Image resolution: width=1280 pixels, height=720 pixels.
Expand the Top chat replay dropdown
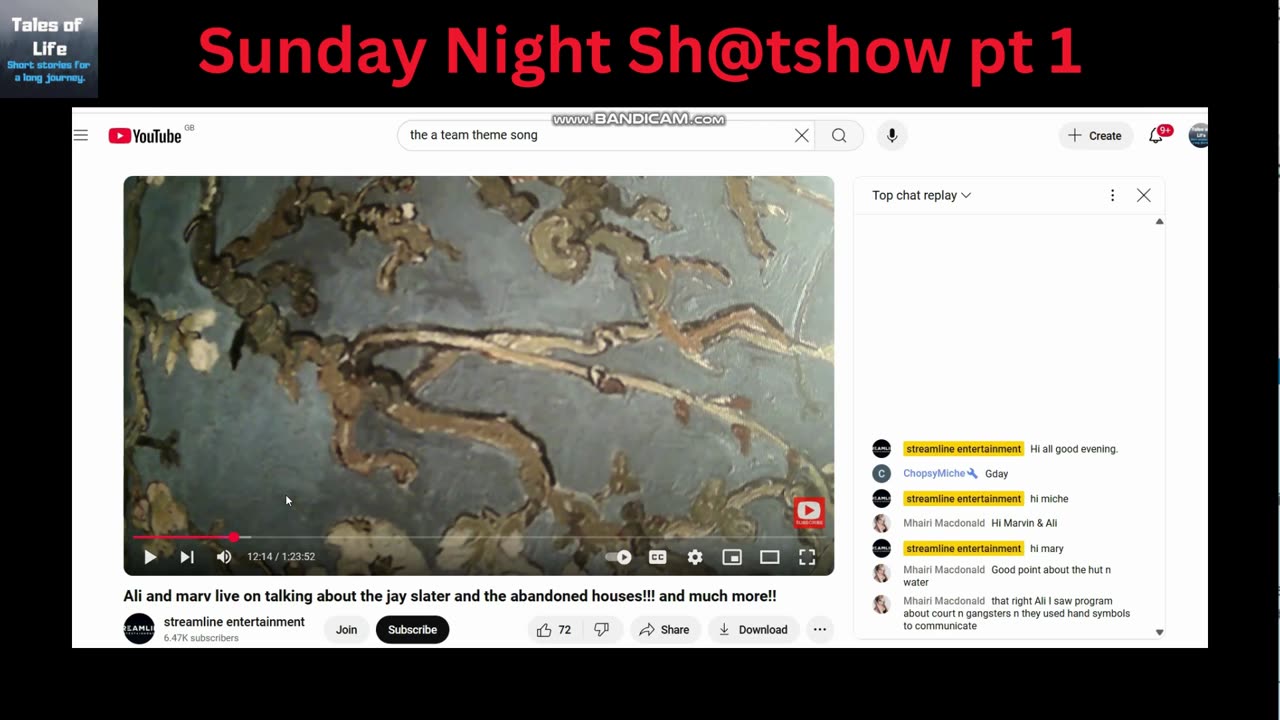[x=921, y=195]
